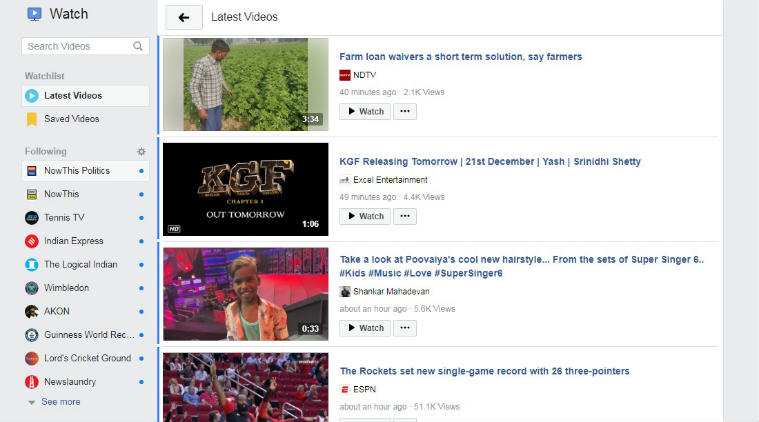Viewport: 759px width, 422px height.
Task: Click the blue dot next to Wimbledon
Action: pyautogui.click(x=141, y=288)
